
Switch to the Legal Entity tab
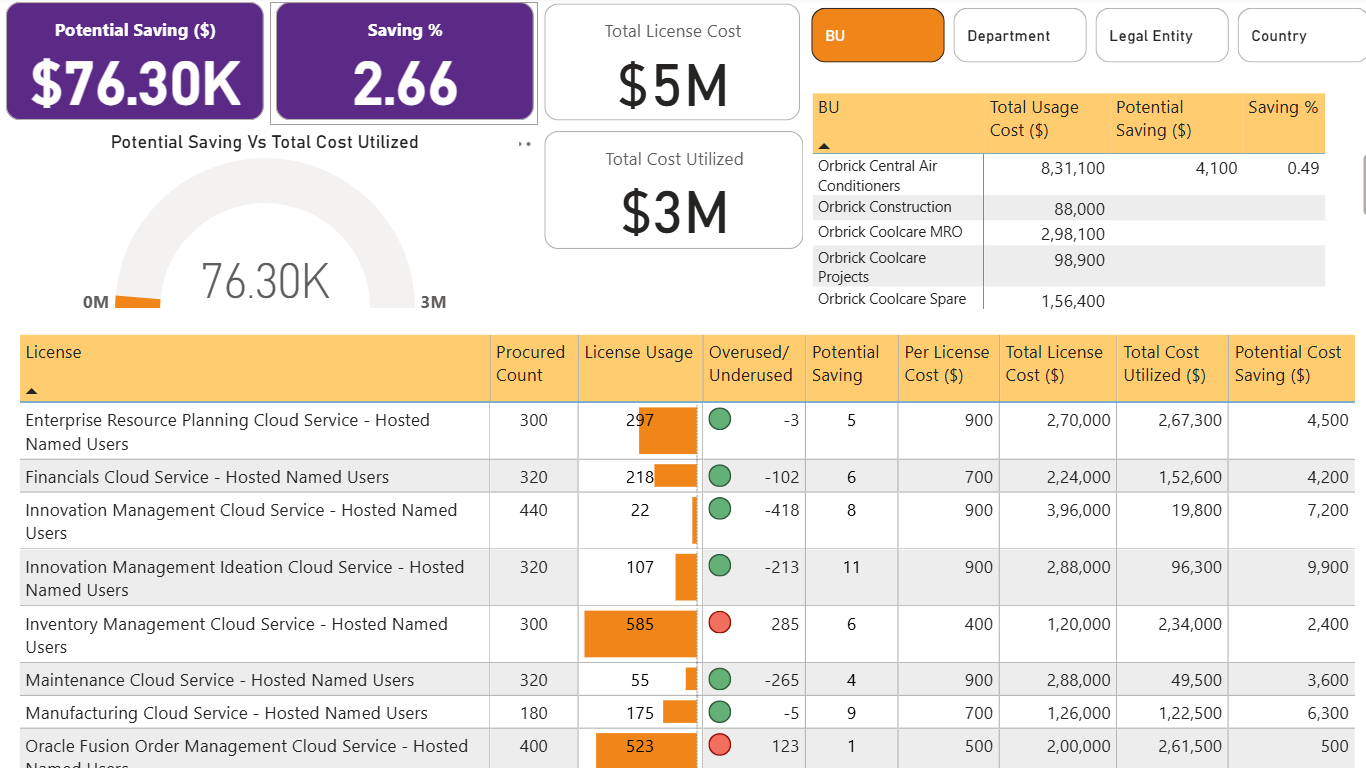click(1162, 35)
